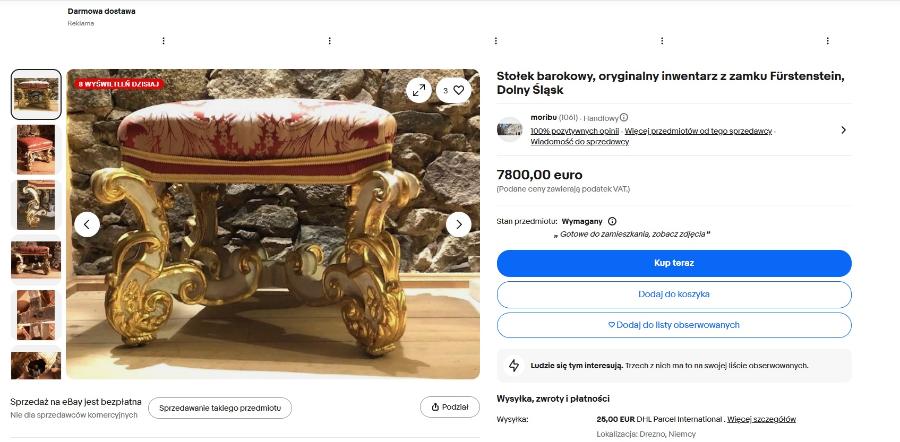This screenshot has width=900, height=442.
Task: Open the info icon beside Wymagany condition
Action: click(612, 221)
